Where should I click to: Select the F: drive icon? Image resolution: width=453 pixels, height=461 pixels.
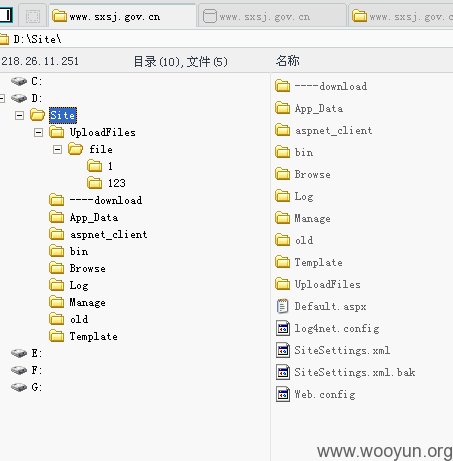[19, 370]
